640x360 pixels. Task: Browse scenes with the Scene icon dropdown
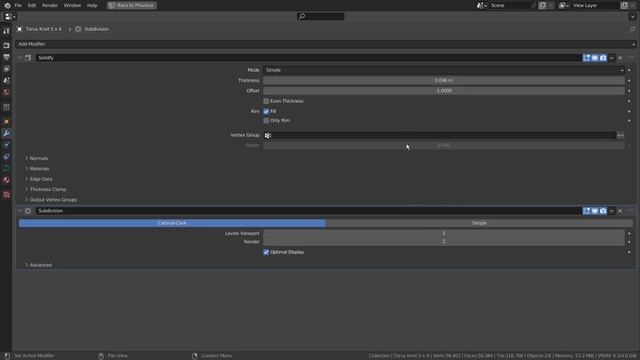482,5
